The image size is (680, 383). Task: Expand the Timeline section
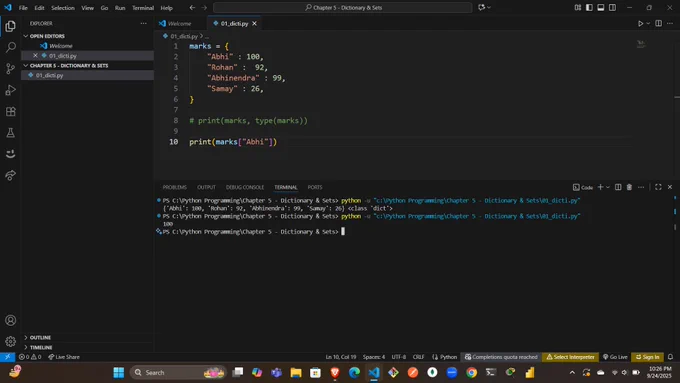(41, 347)
